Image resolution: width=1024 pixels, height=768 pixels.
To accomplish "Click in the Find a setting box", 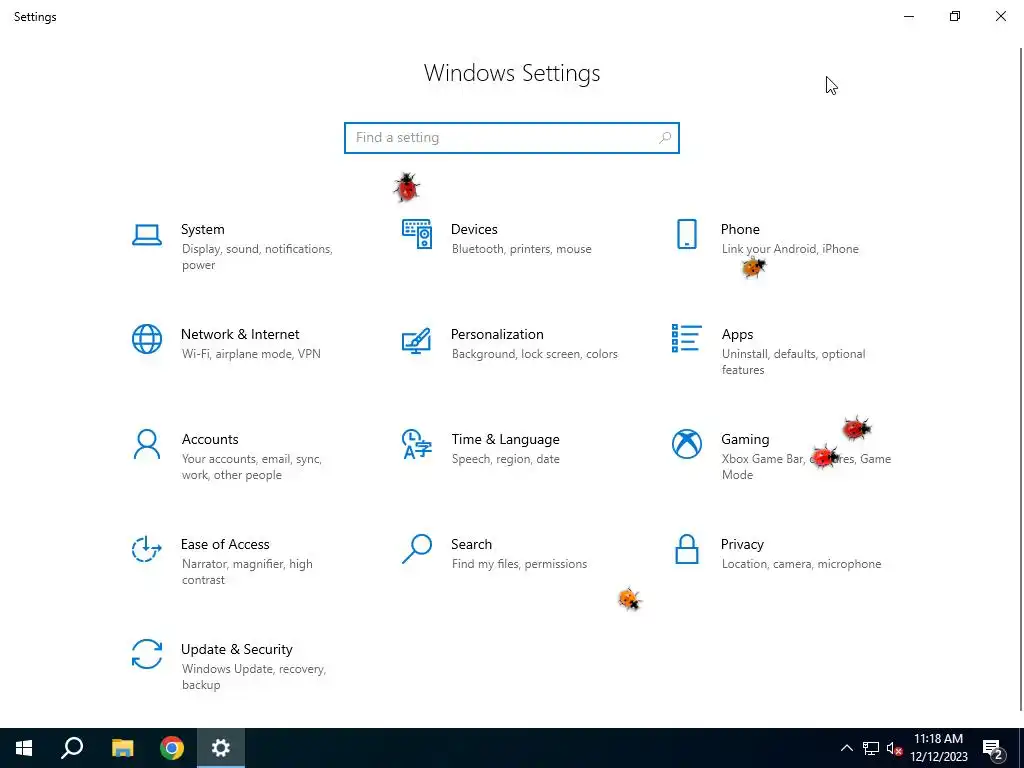I will (512, 138).
